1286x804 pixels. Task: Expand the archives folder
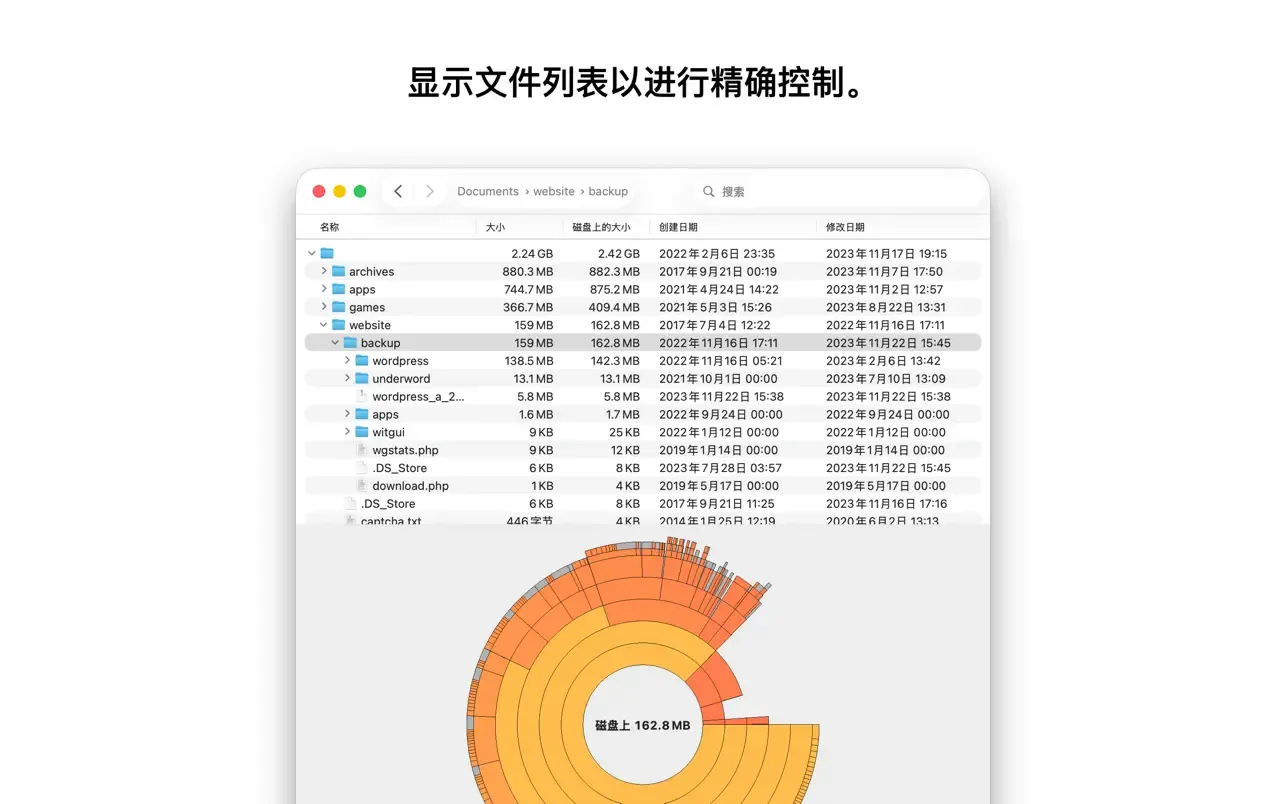click(324, 272)
